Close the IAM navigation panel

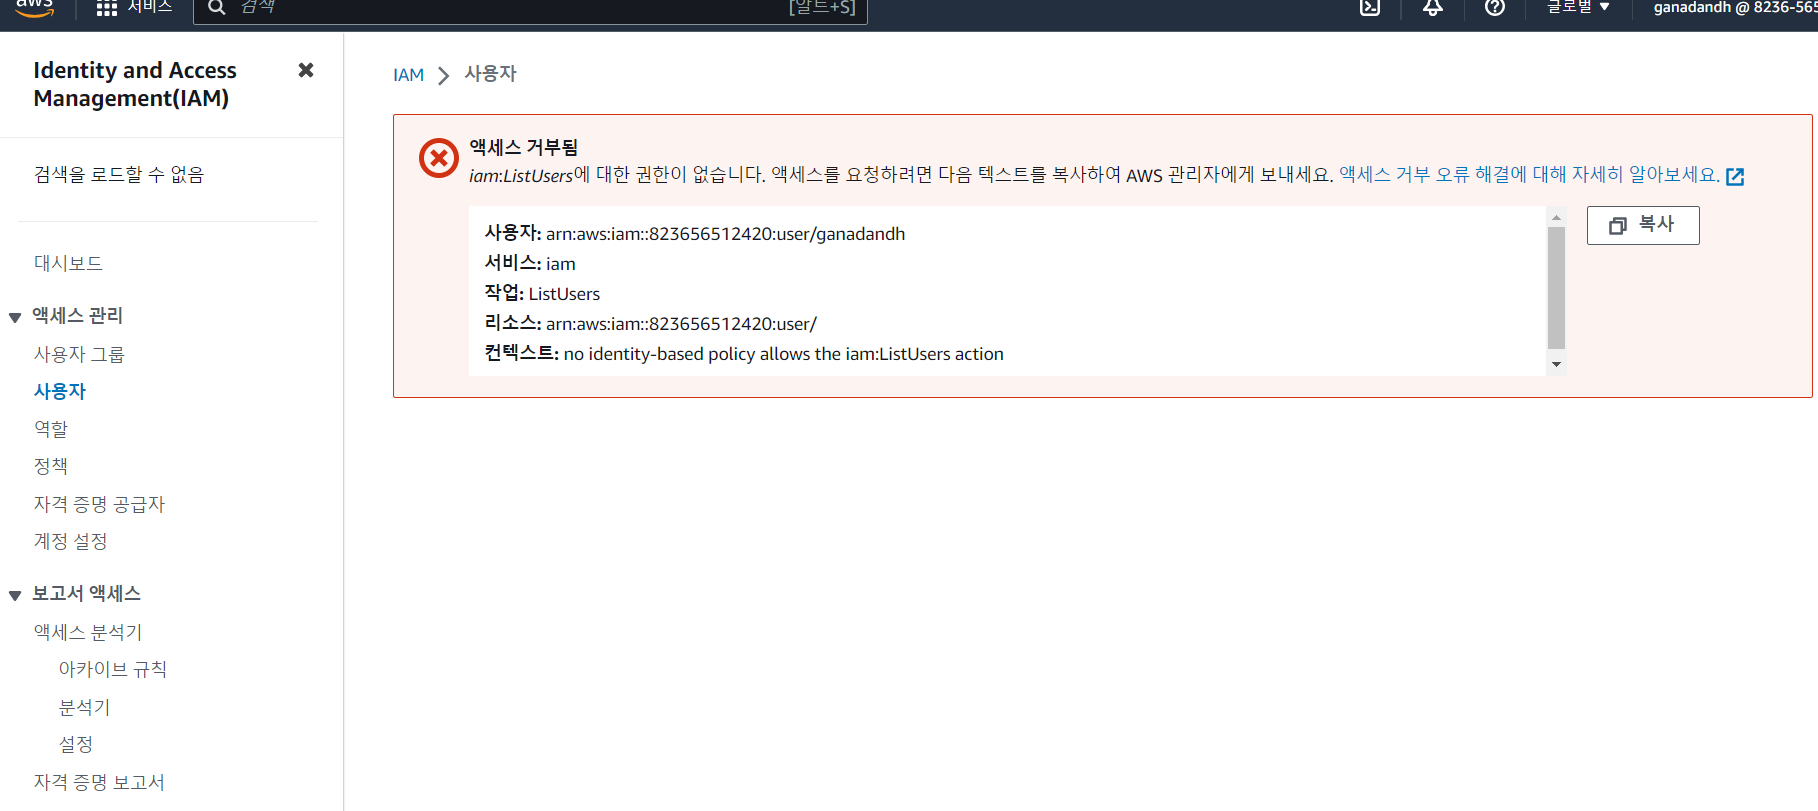click(306, 70)
